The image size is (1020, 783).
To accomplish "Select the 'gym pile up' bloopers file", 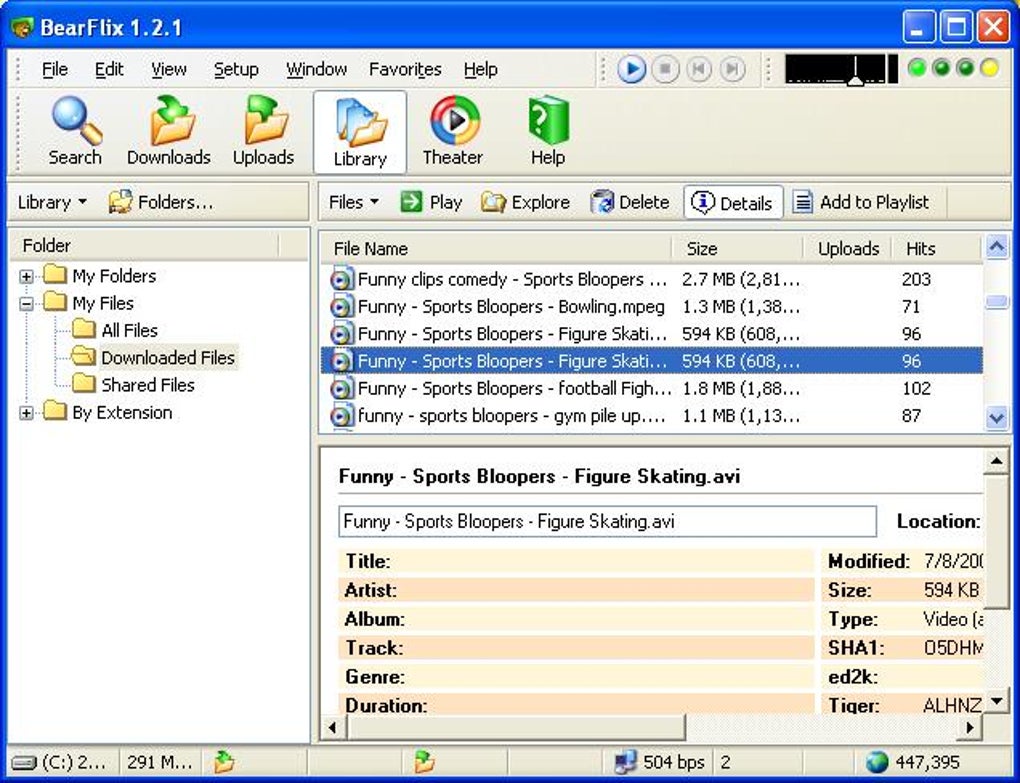I will click(651, 416).
